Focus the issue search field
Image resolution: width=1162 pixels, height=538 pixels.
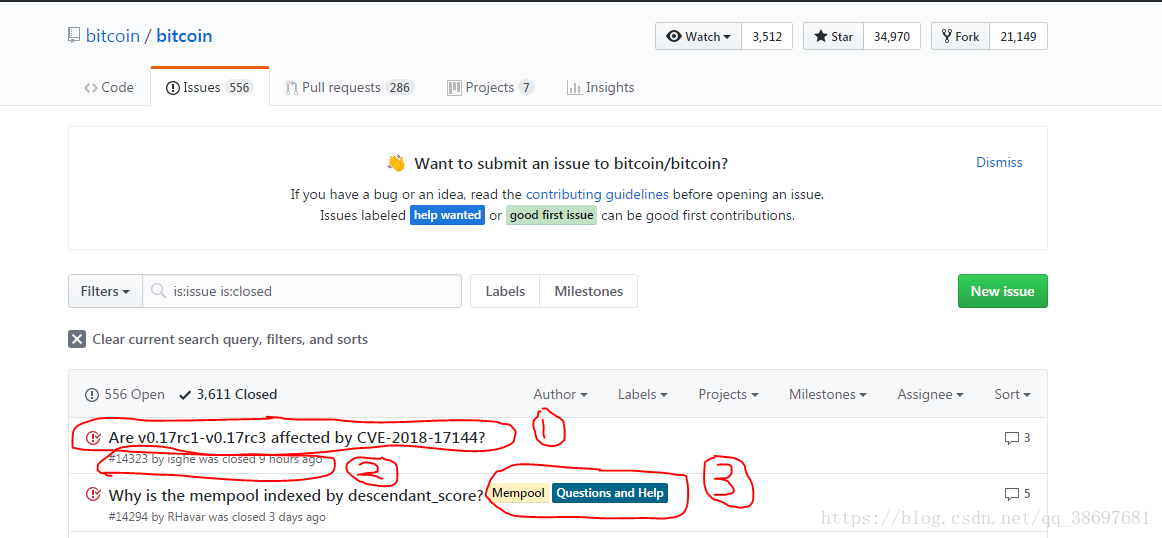[302, 291]
